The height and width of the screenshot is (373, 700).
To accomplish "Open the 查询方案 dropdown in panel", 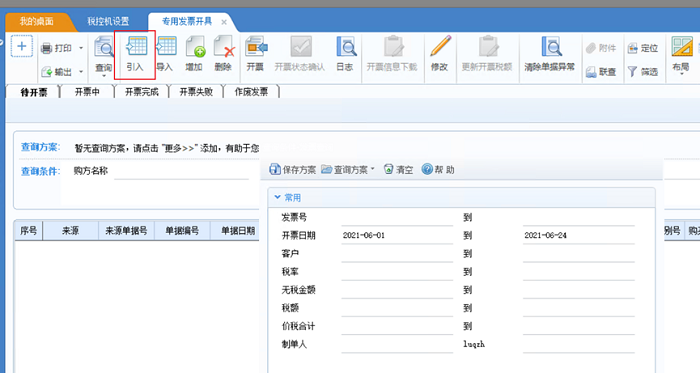I will (348, 170).
